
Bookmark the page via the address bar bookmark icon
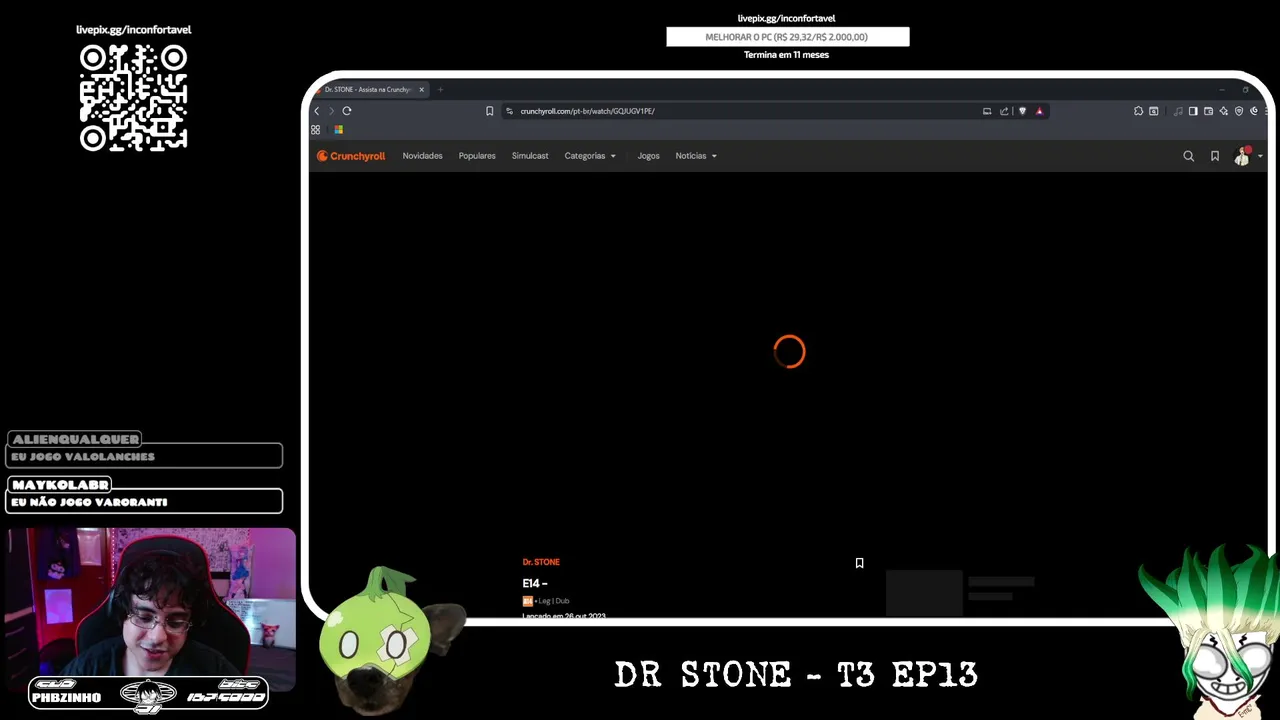[x=490, y=111]
